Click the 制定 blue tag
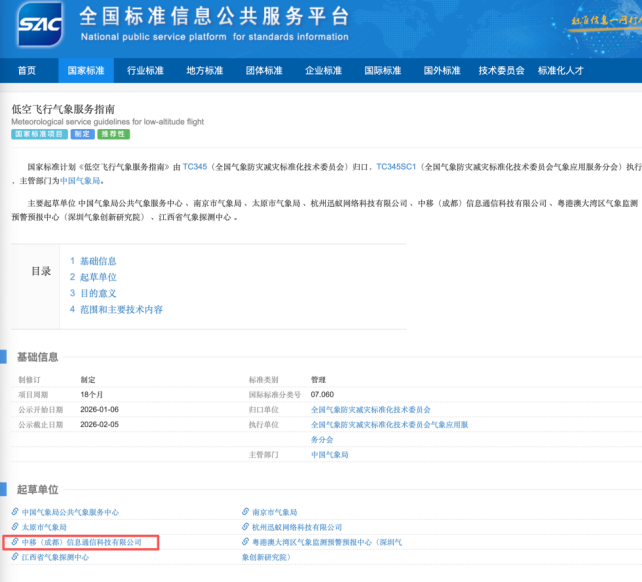 pos(82,134)
